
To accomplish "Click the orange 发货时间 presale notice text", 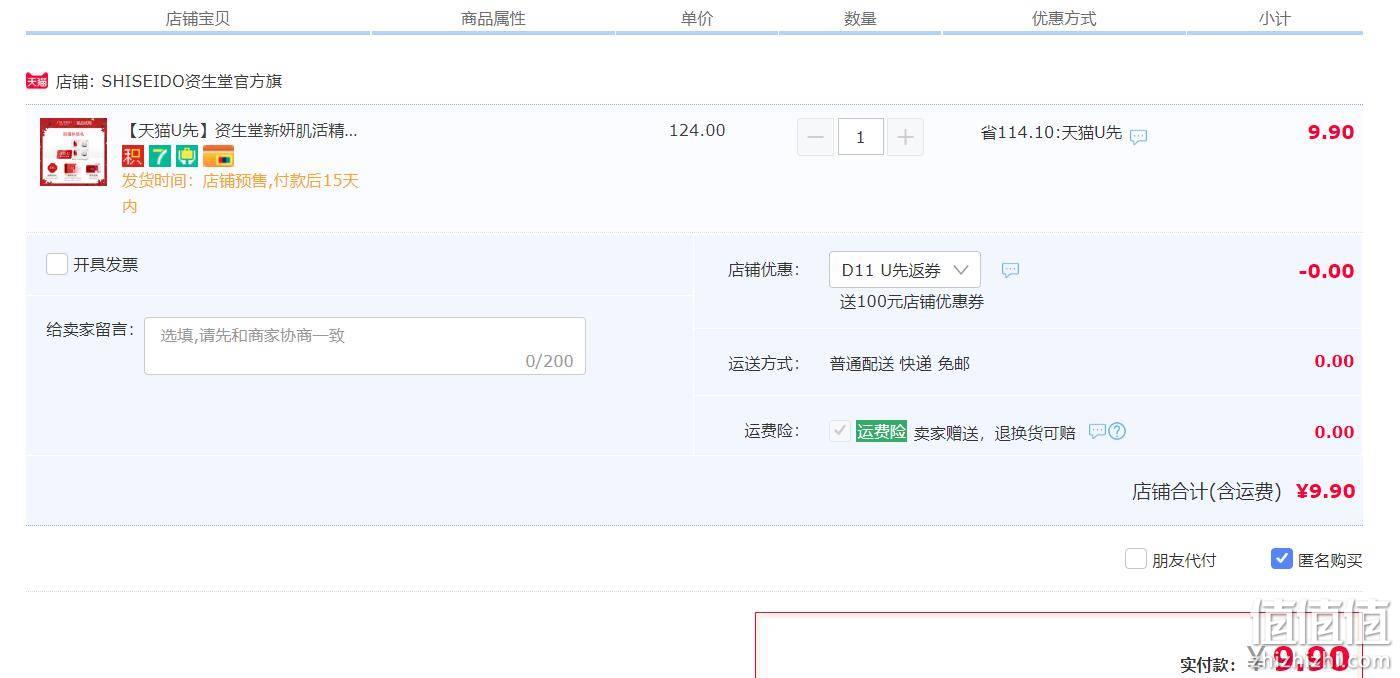I will (240, 193).
